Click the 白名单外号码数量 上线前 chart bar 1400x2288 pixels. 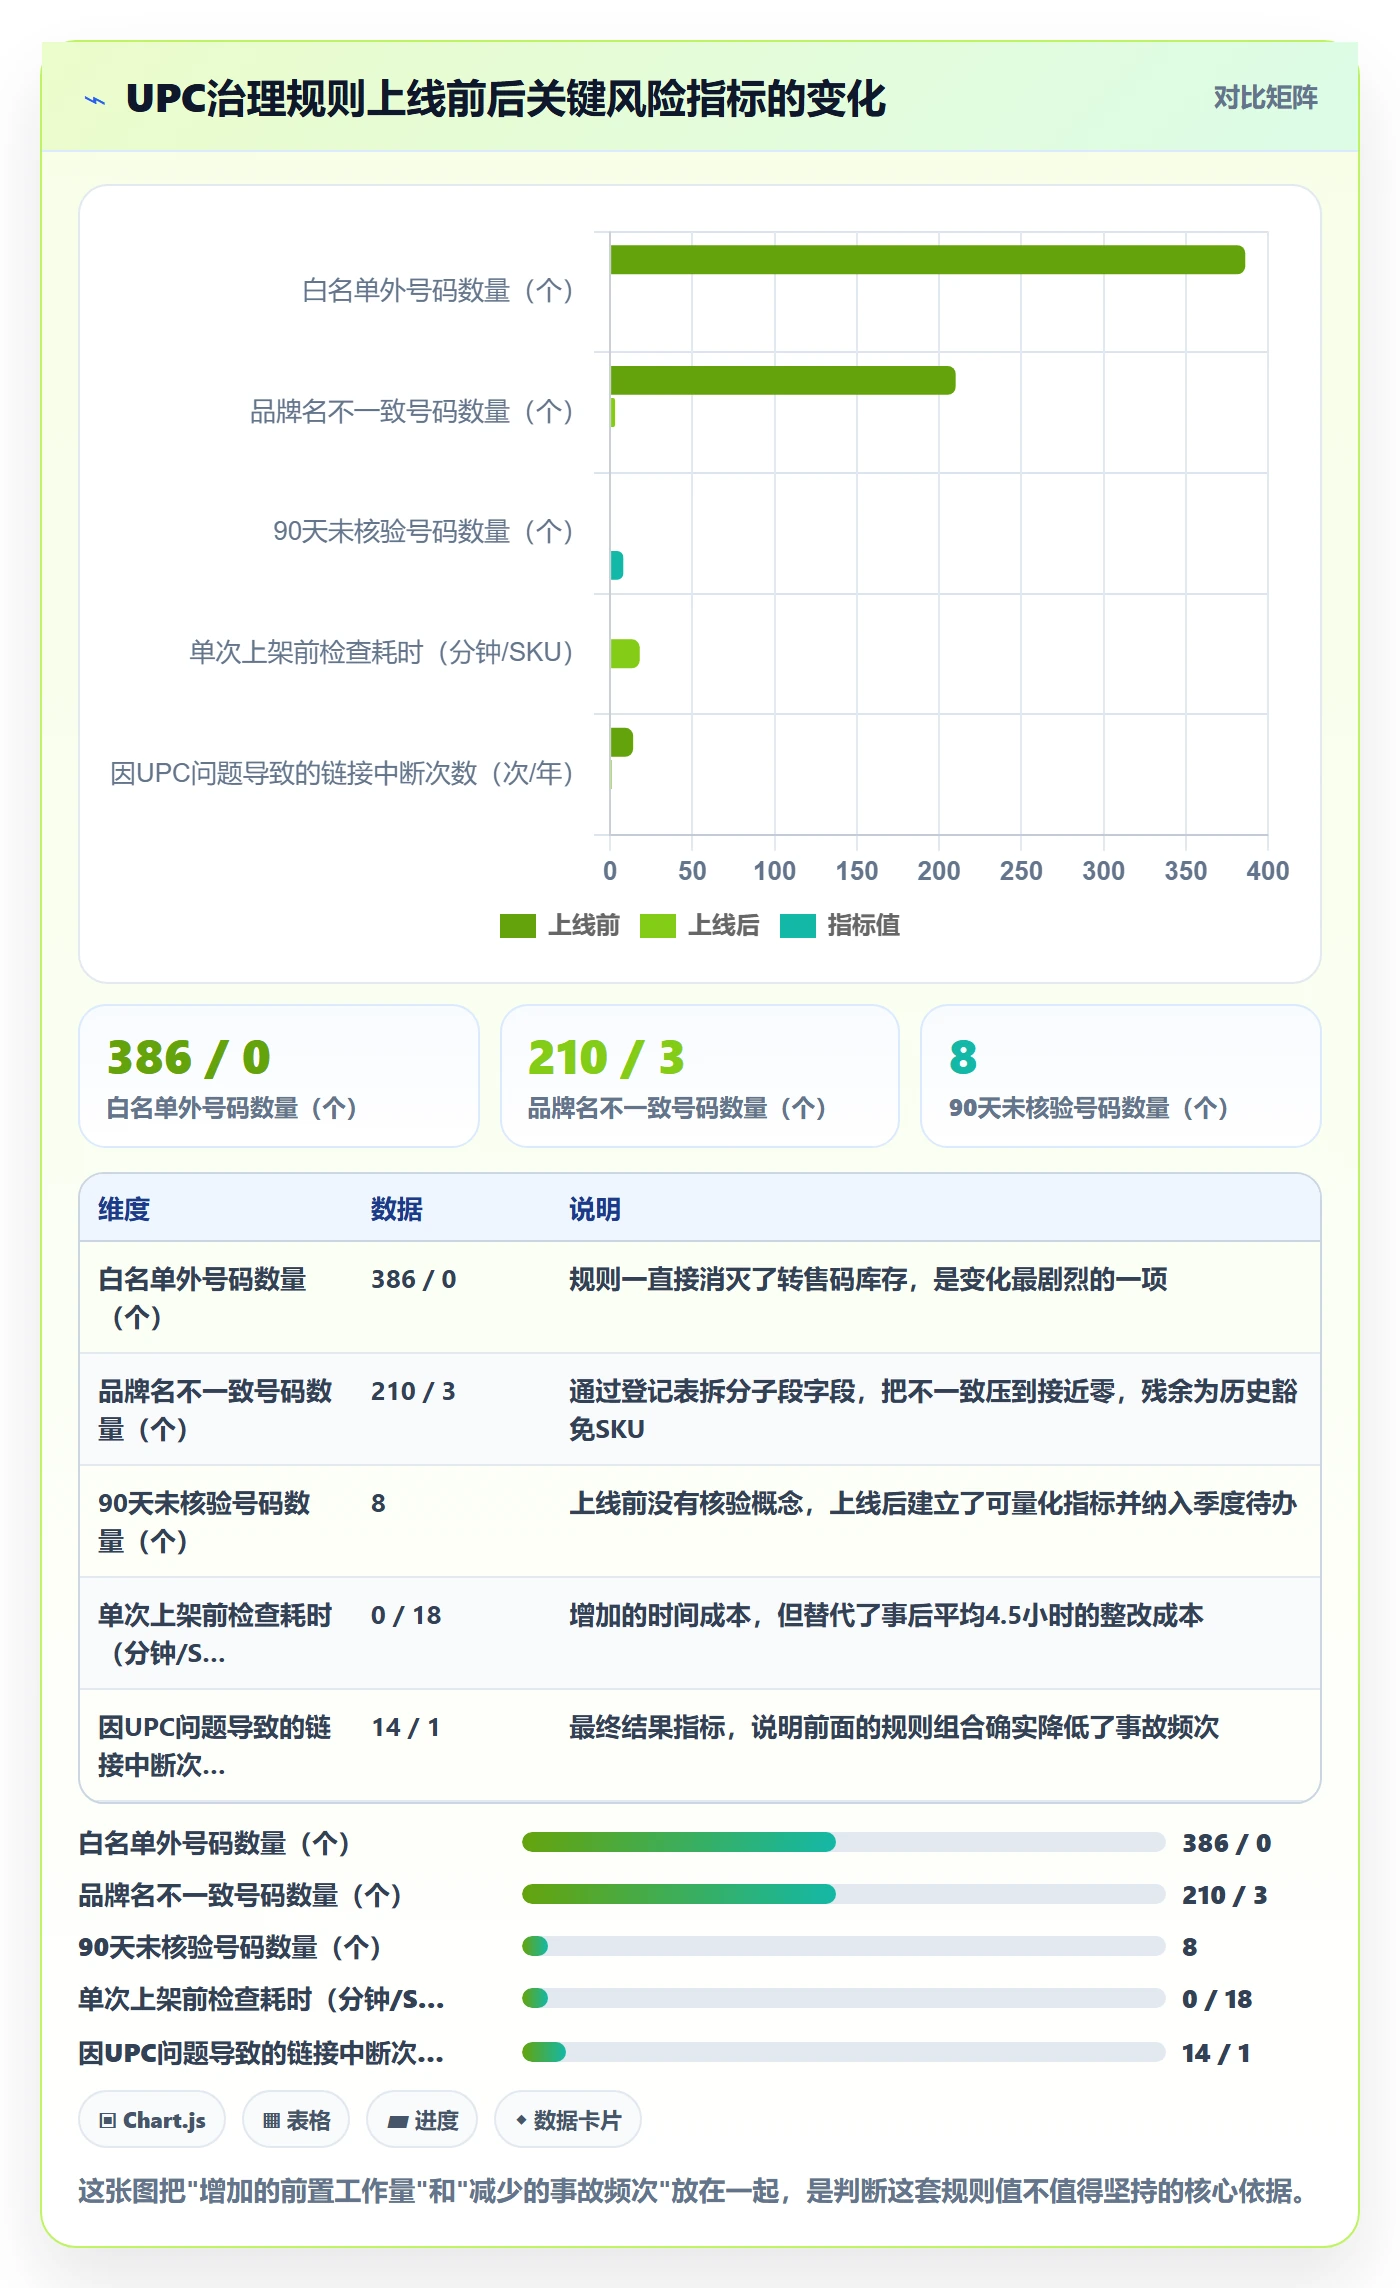coord(927,260)
